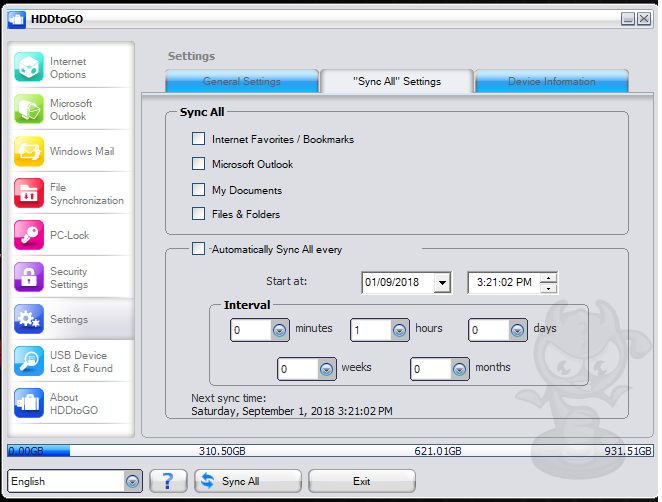Minimize the HDDtoGO window
The width and height of the screenshot is (662, 502).
coord(628,19)
